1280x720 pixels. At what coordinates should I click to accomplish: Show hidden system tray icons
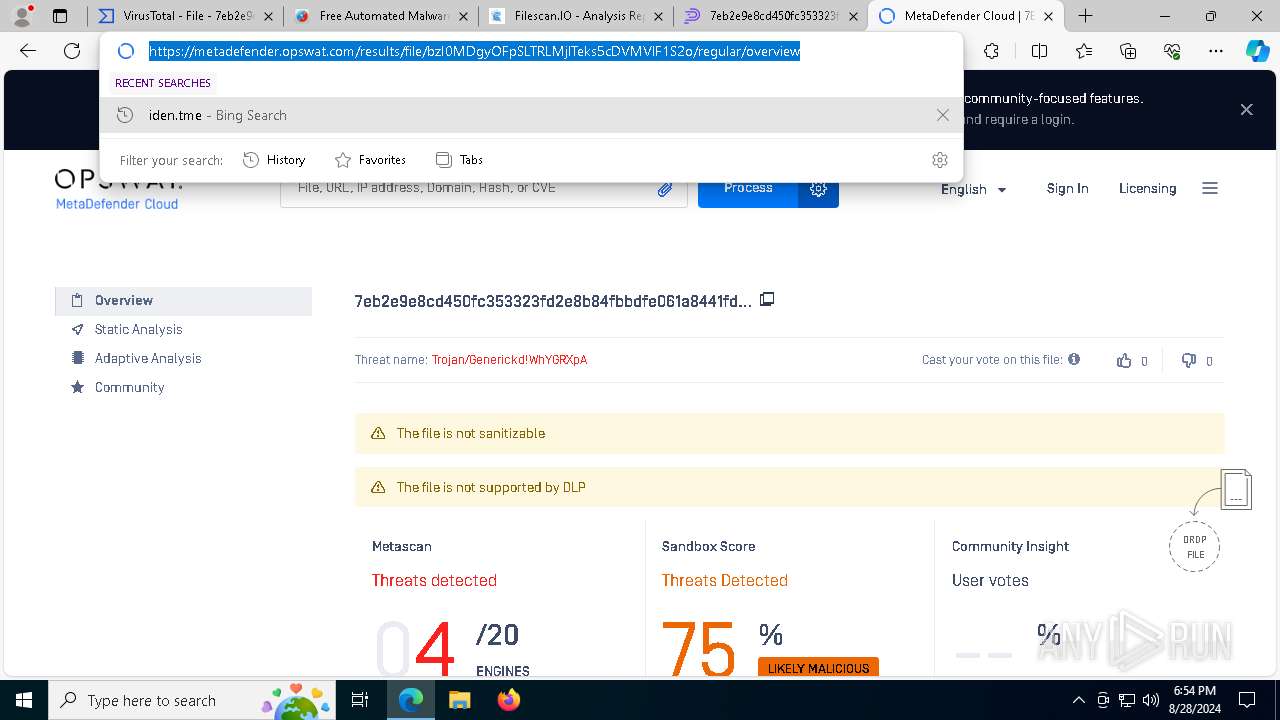click(1078, 700)
